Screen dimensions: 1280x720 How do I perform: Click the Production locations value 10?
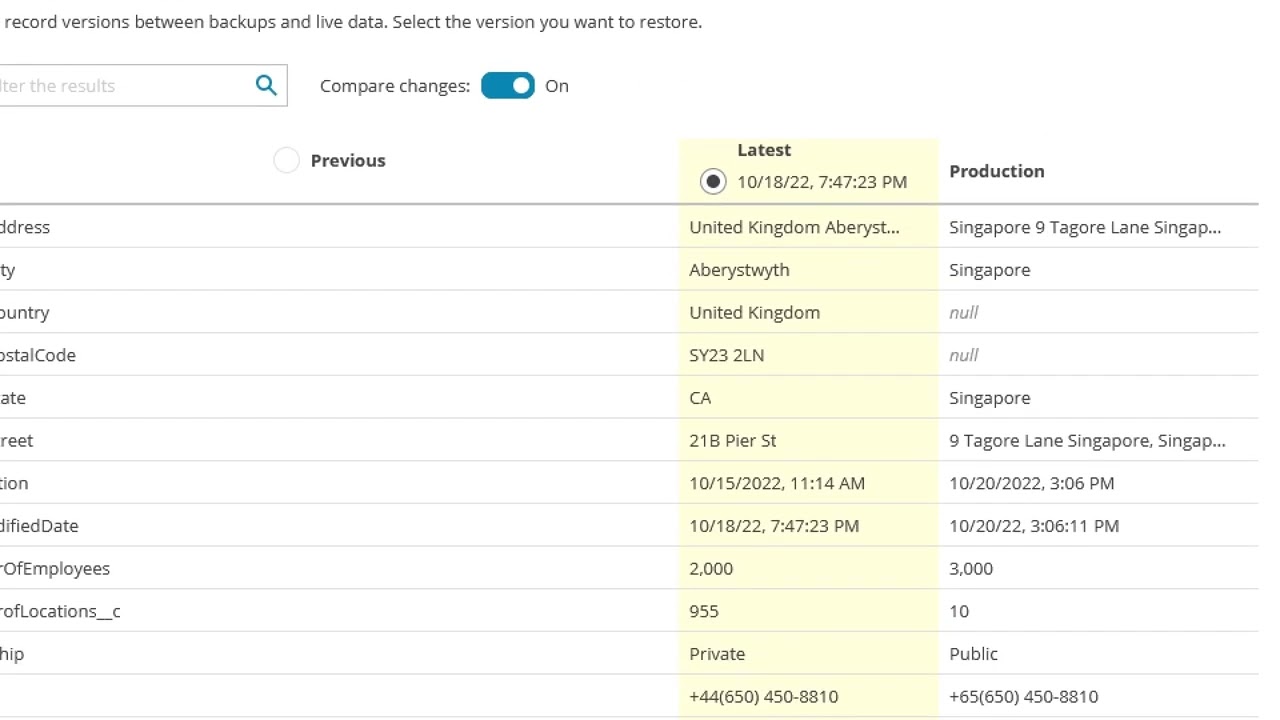point(959,611)
